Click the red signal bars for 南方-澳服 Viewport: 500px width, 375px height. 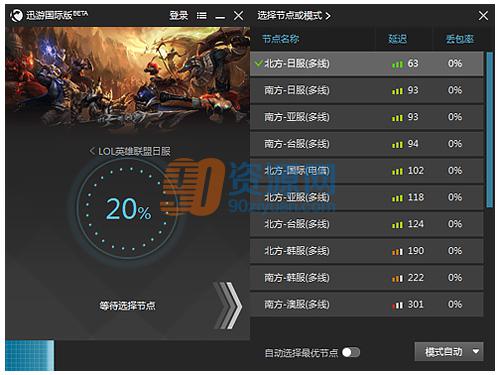397,305
